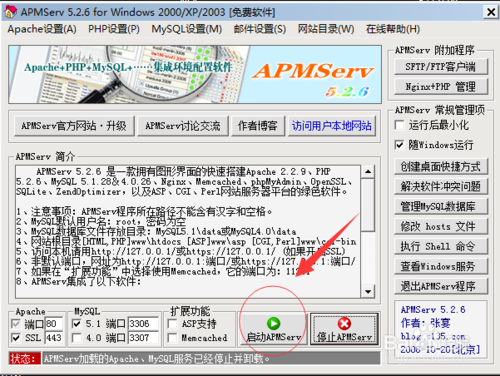Toggle the MySQL 5.1 checkbox
The width and height of the screenshot is (500, 376).
point(76,323)
